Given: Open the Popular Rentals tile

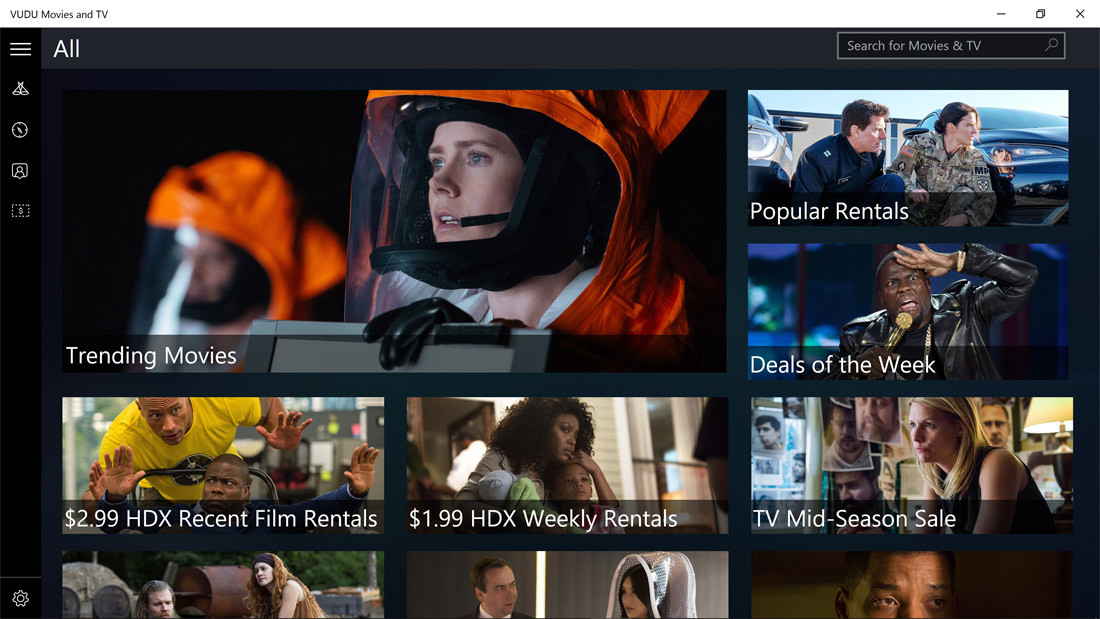Looking at the screenshot, I should point(908,157).
